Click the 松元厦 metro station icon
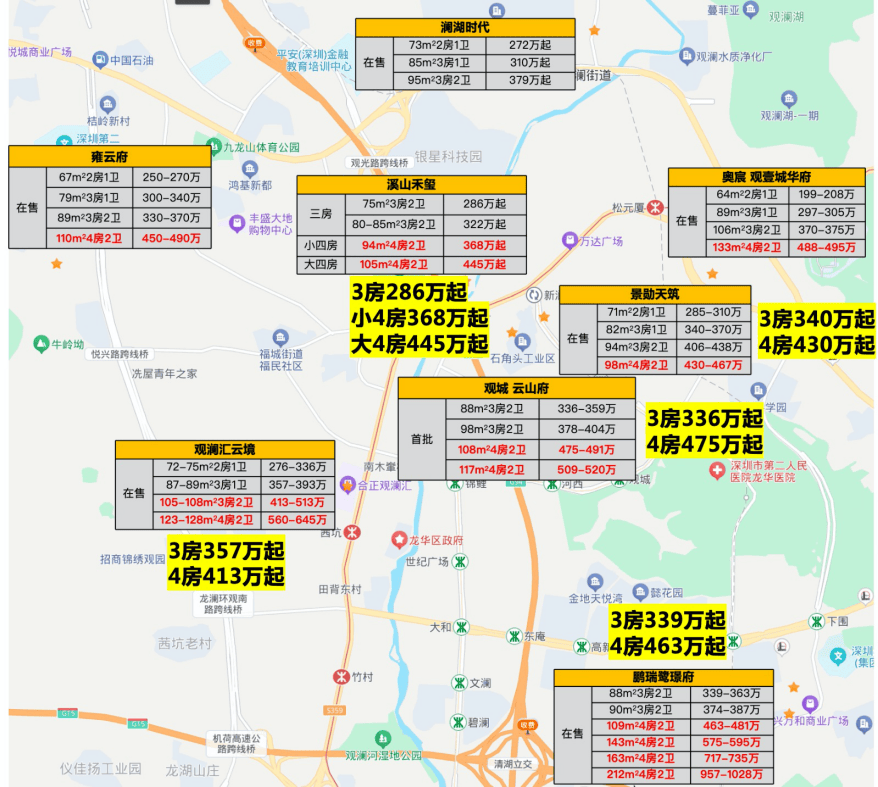Image resolution: width=878 pixels, height=787 pixels. [x=655, y=208]
